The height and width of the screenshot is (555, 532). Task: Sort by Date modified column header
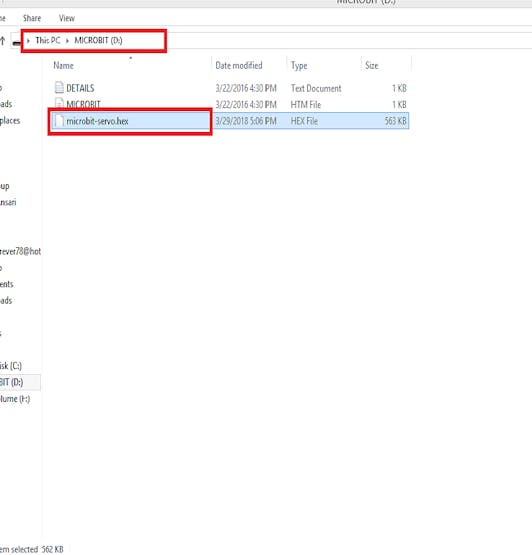coord(239,65)
